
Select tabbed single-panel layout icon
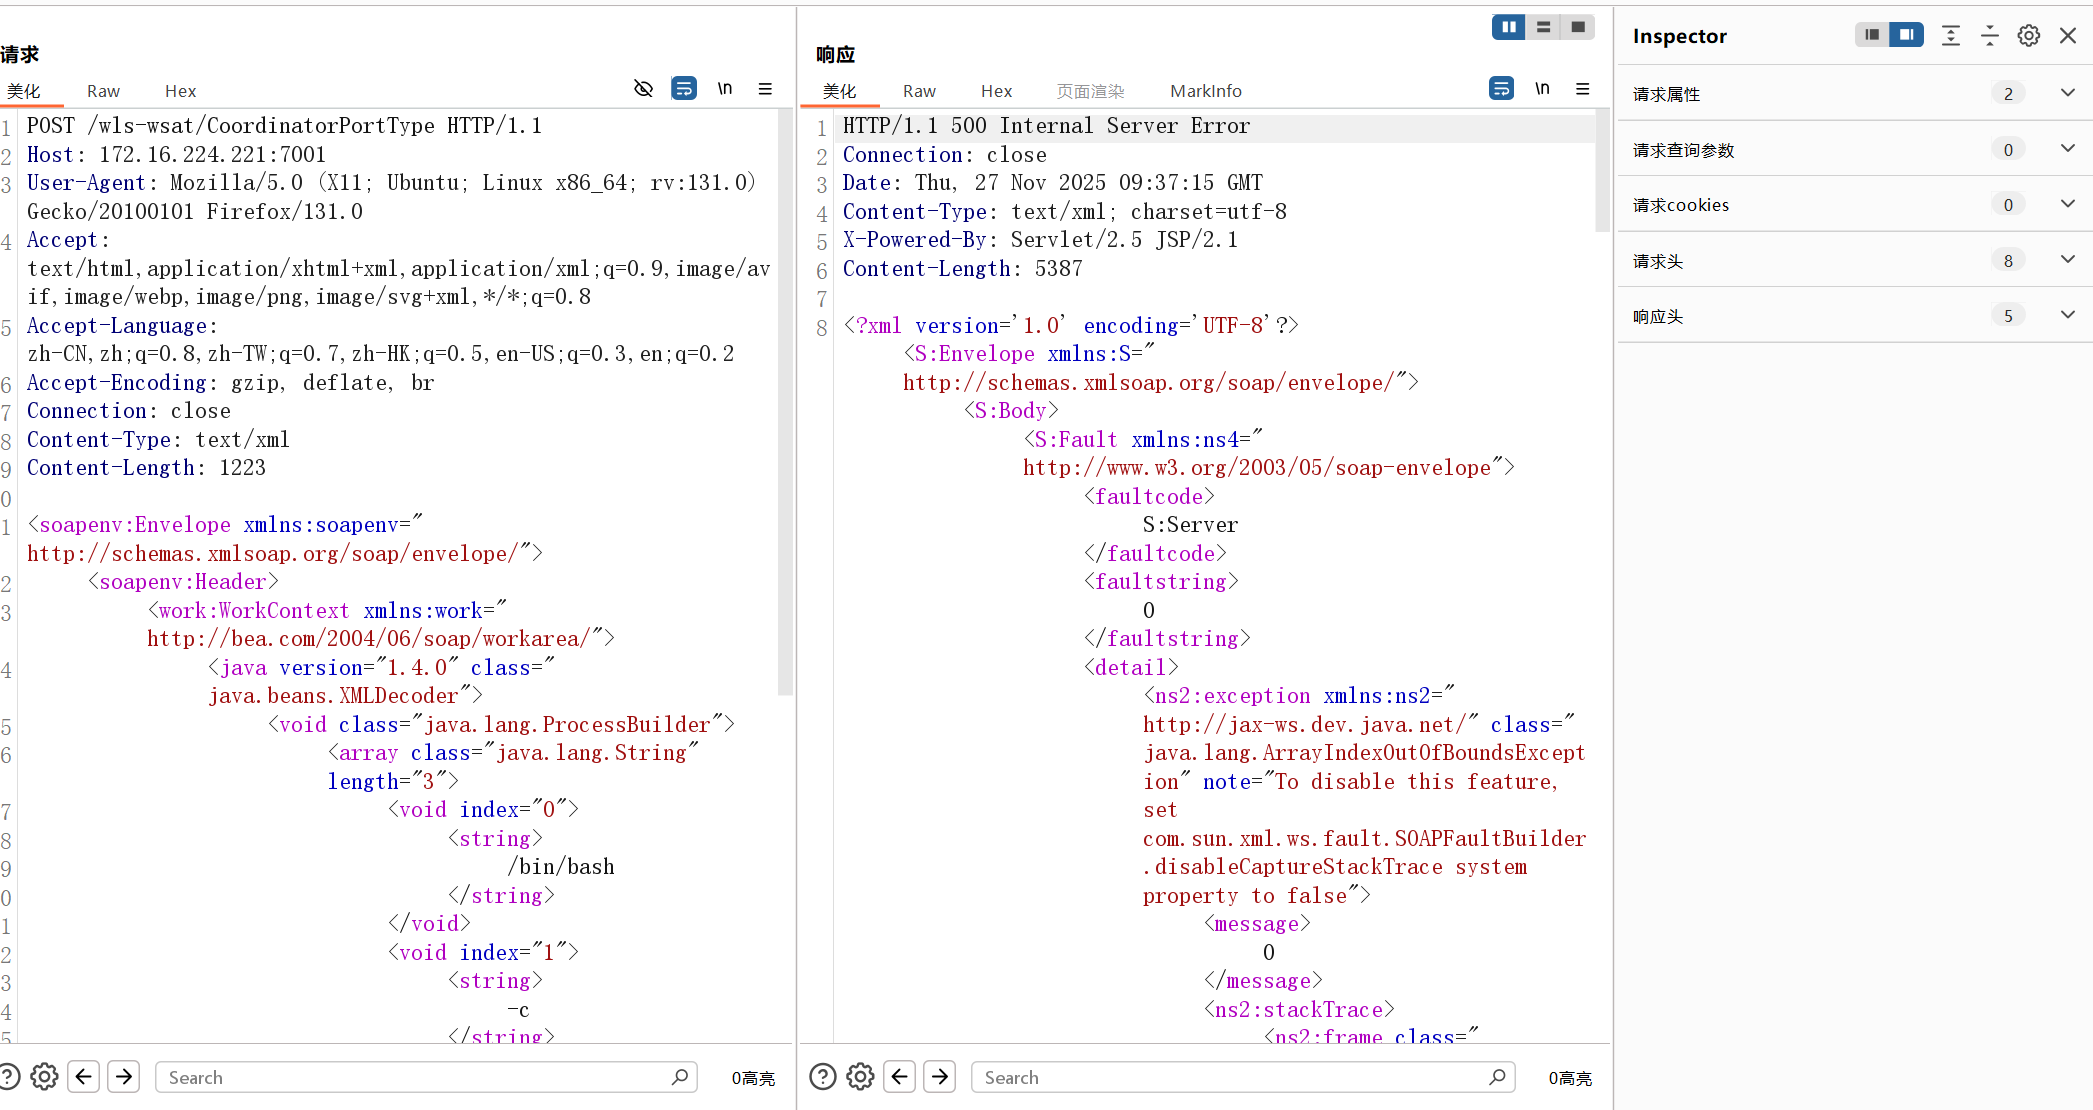pyautogui.click(x=1578, y=27)
